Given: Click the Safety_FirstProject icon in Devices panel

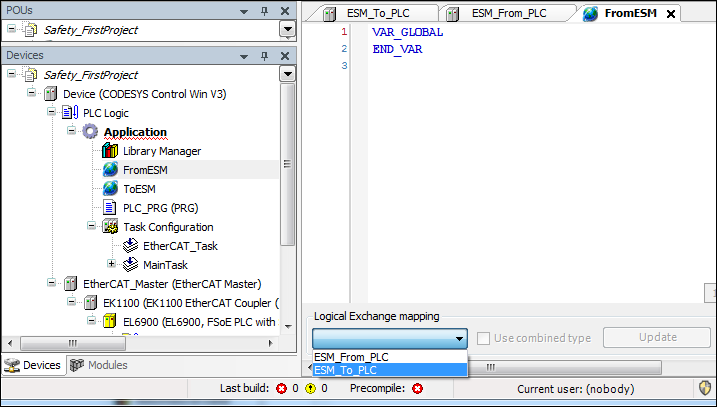Looking at the screenshot, I should [x=30, y=75].
